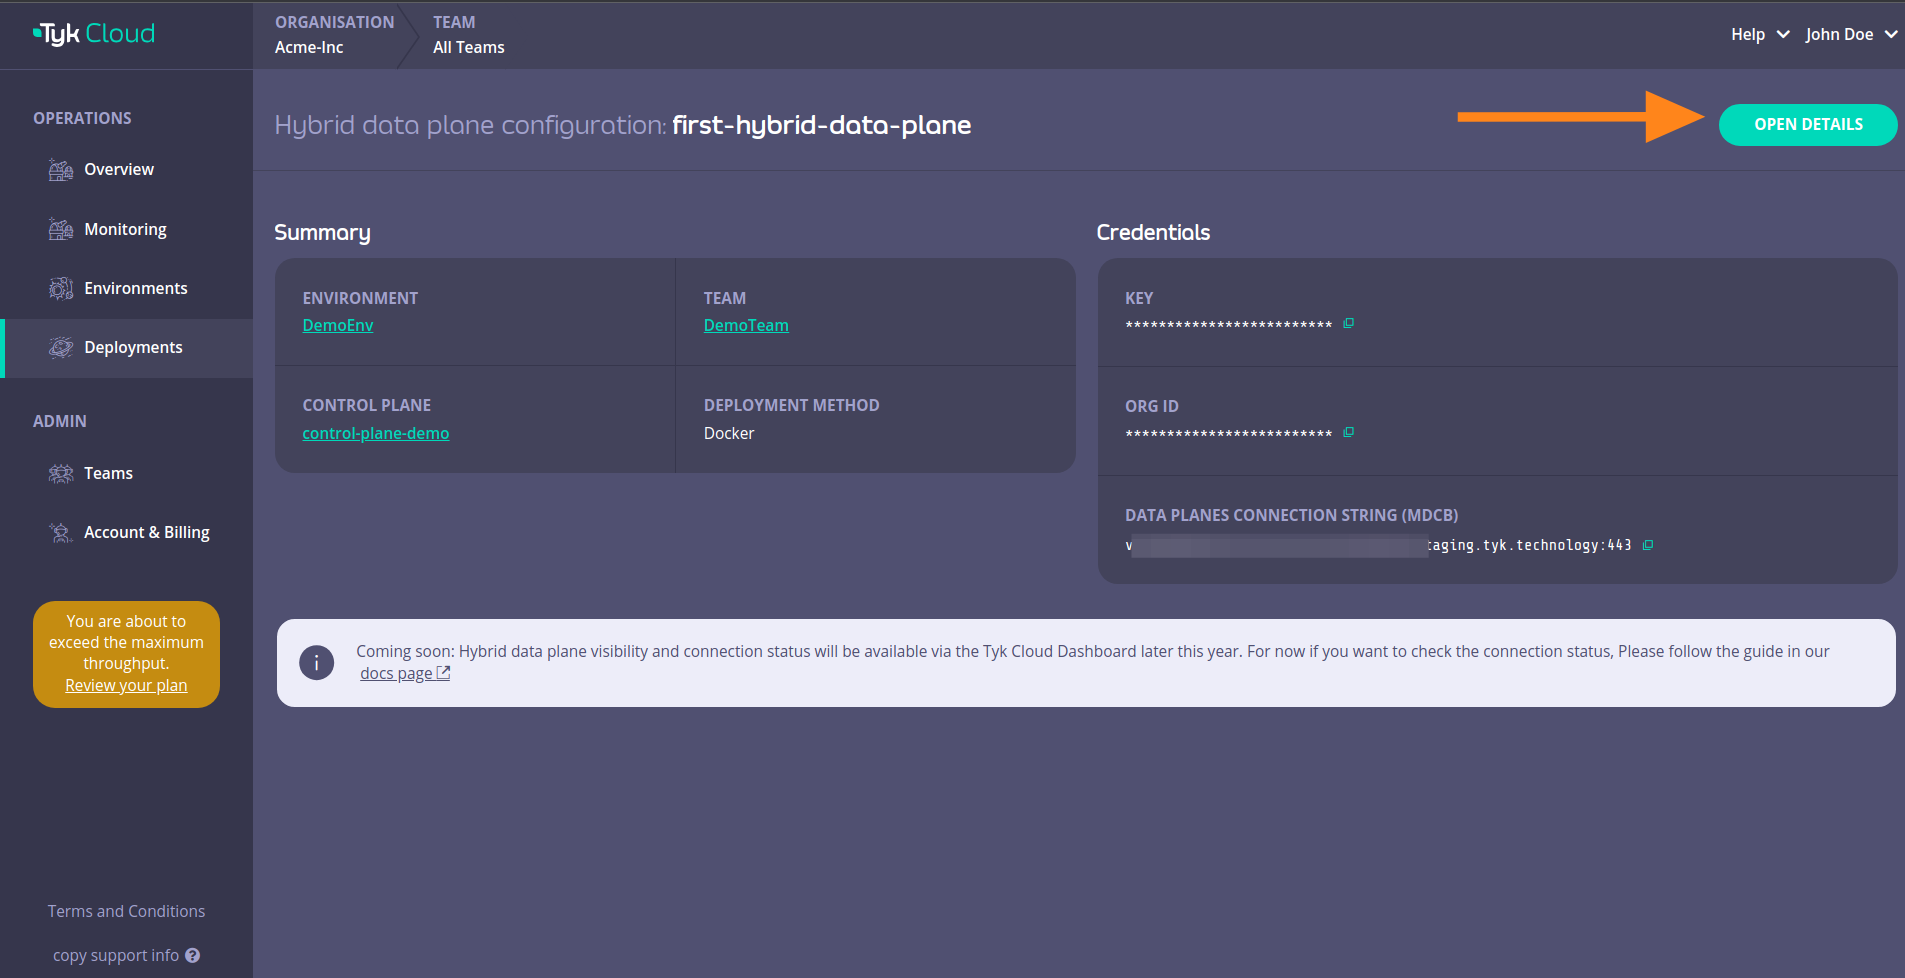
Task: Click the copy support info help icon
Action: [193, 956]
